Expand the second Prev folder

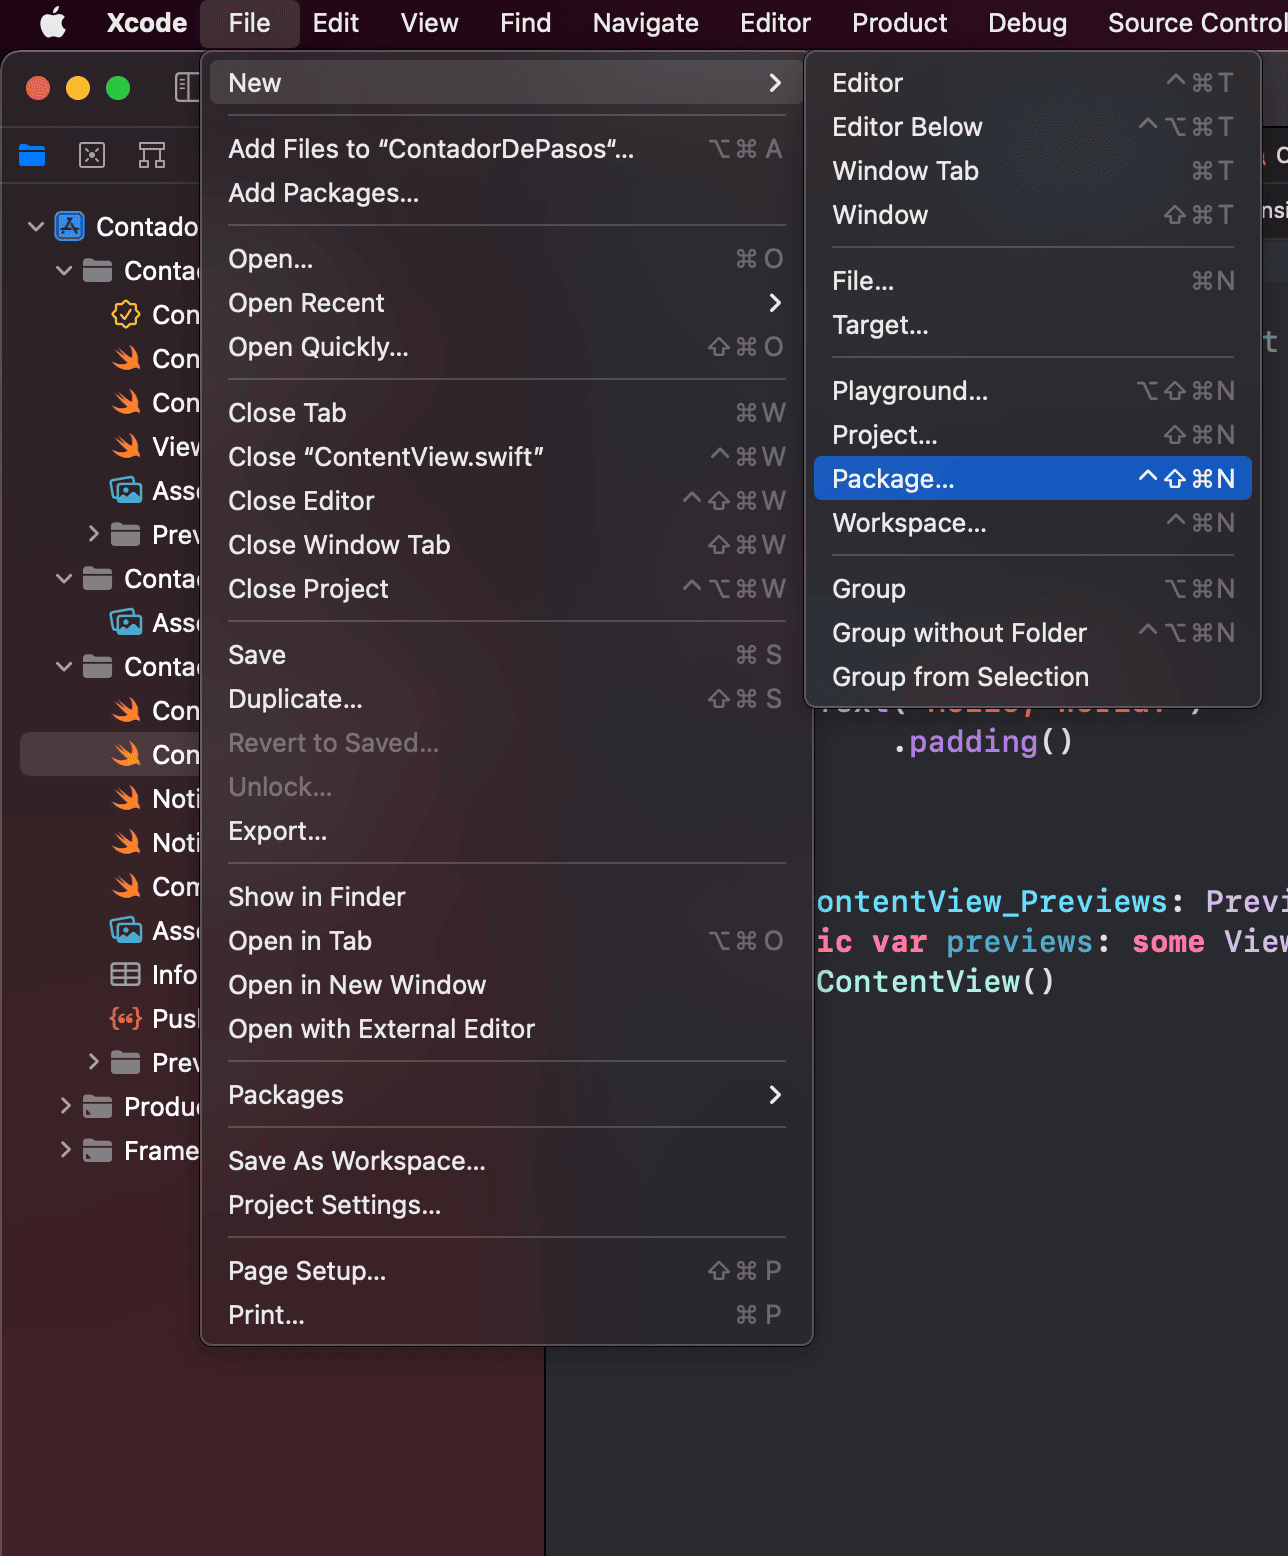click(x=93, y=1063)
